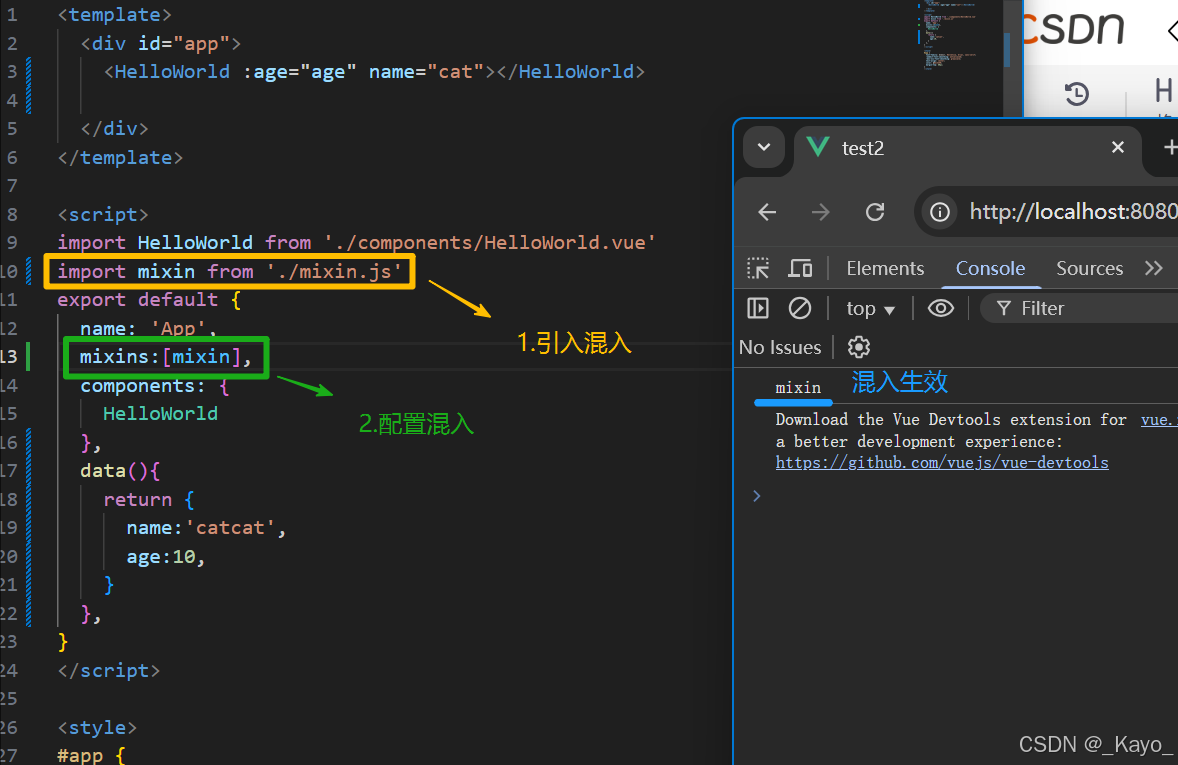Click the CSDN logo
This screenshot has width=1178, height=765.
(x=1073, y=30)
